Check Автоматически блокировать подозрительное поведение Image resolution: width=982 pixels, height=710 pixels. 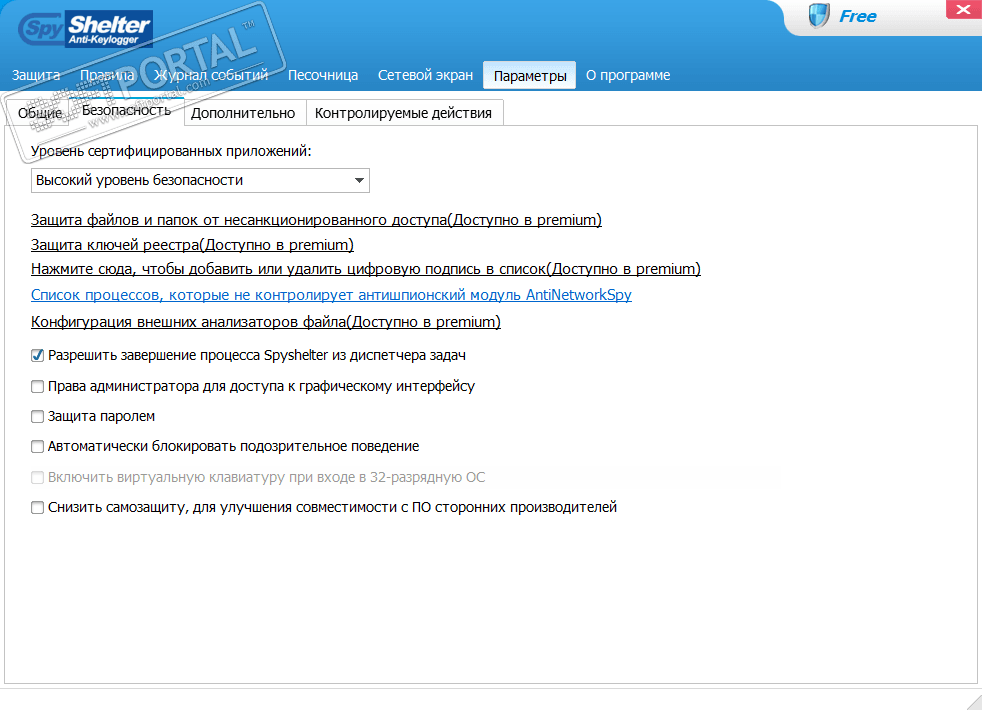click(x=38, y=446)
